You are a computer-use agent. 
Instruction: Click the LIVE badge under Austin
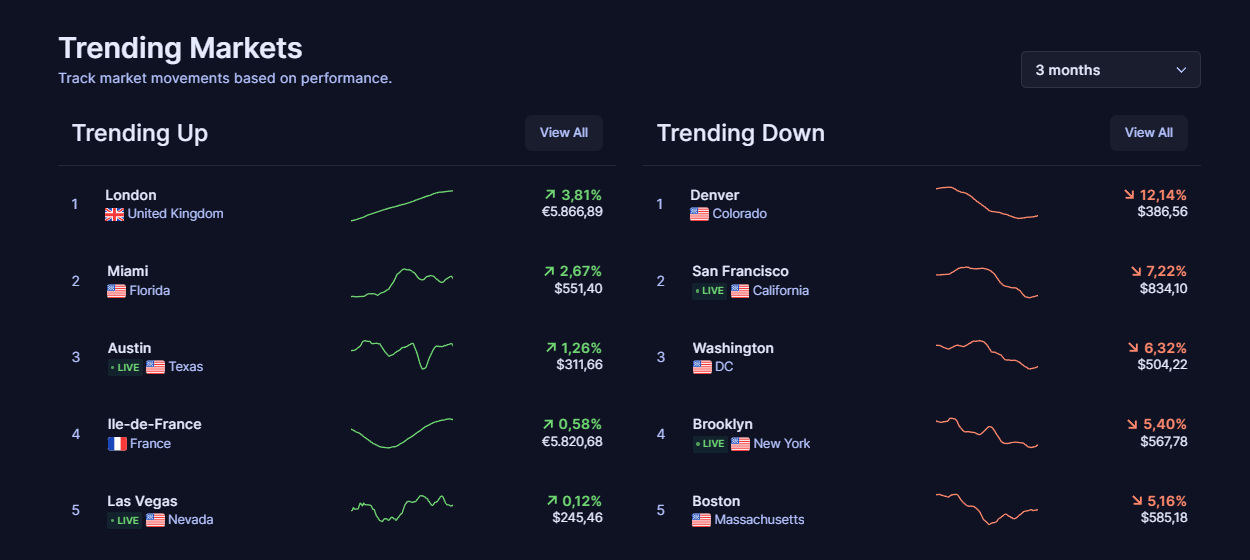coord(125,367)
